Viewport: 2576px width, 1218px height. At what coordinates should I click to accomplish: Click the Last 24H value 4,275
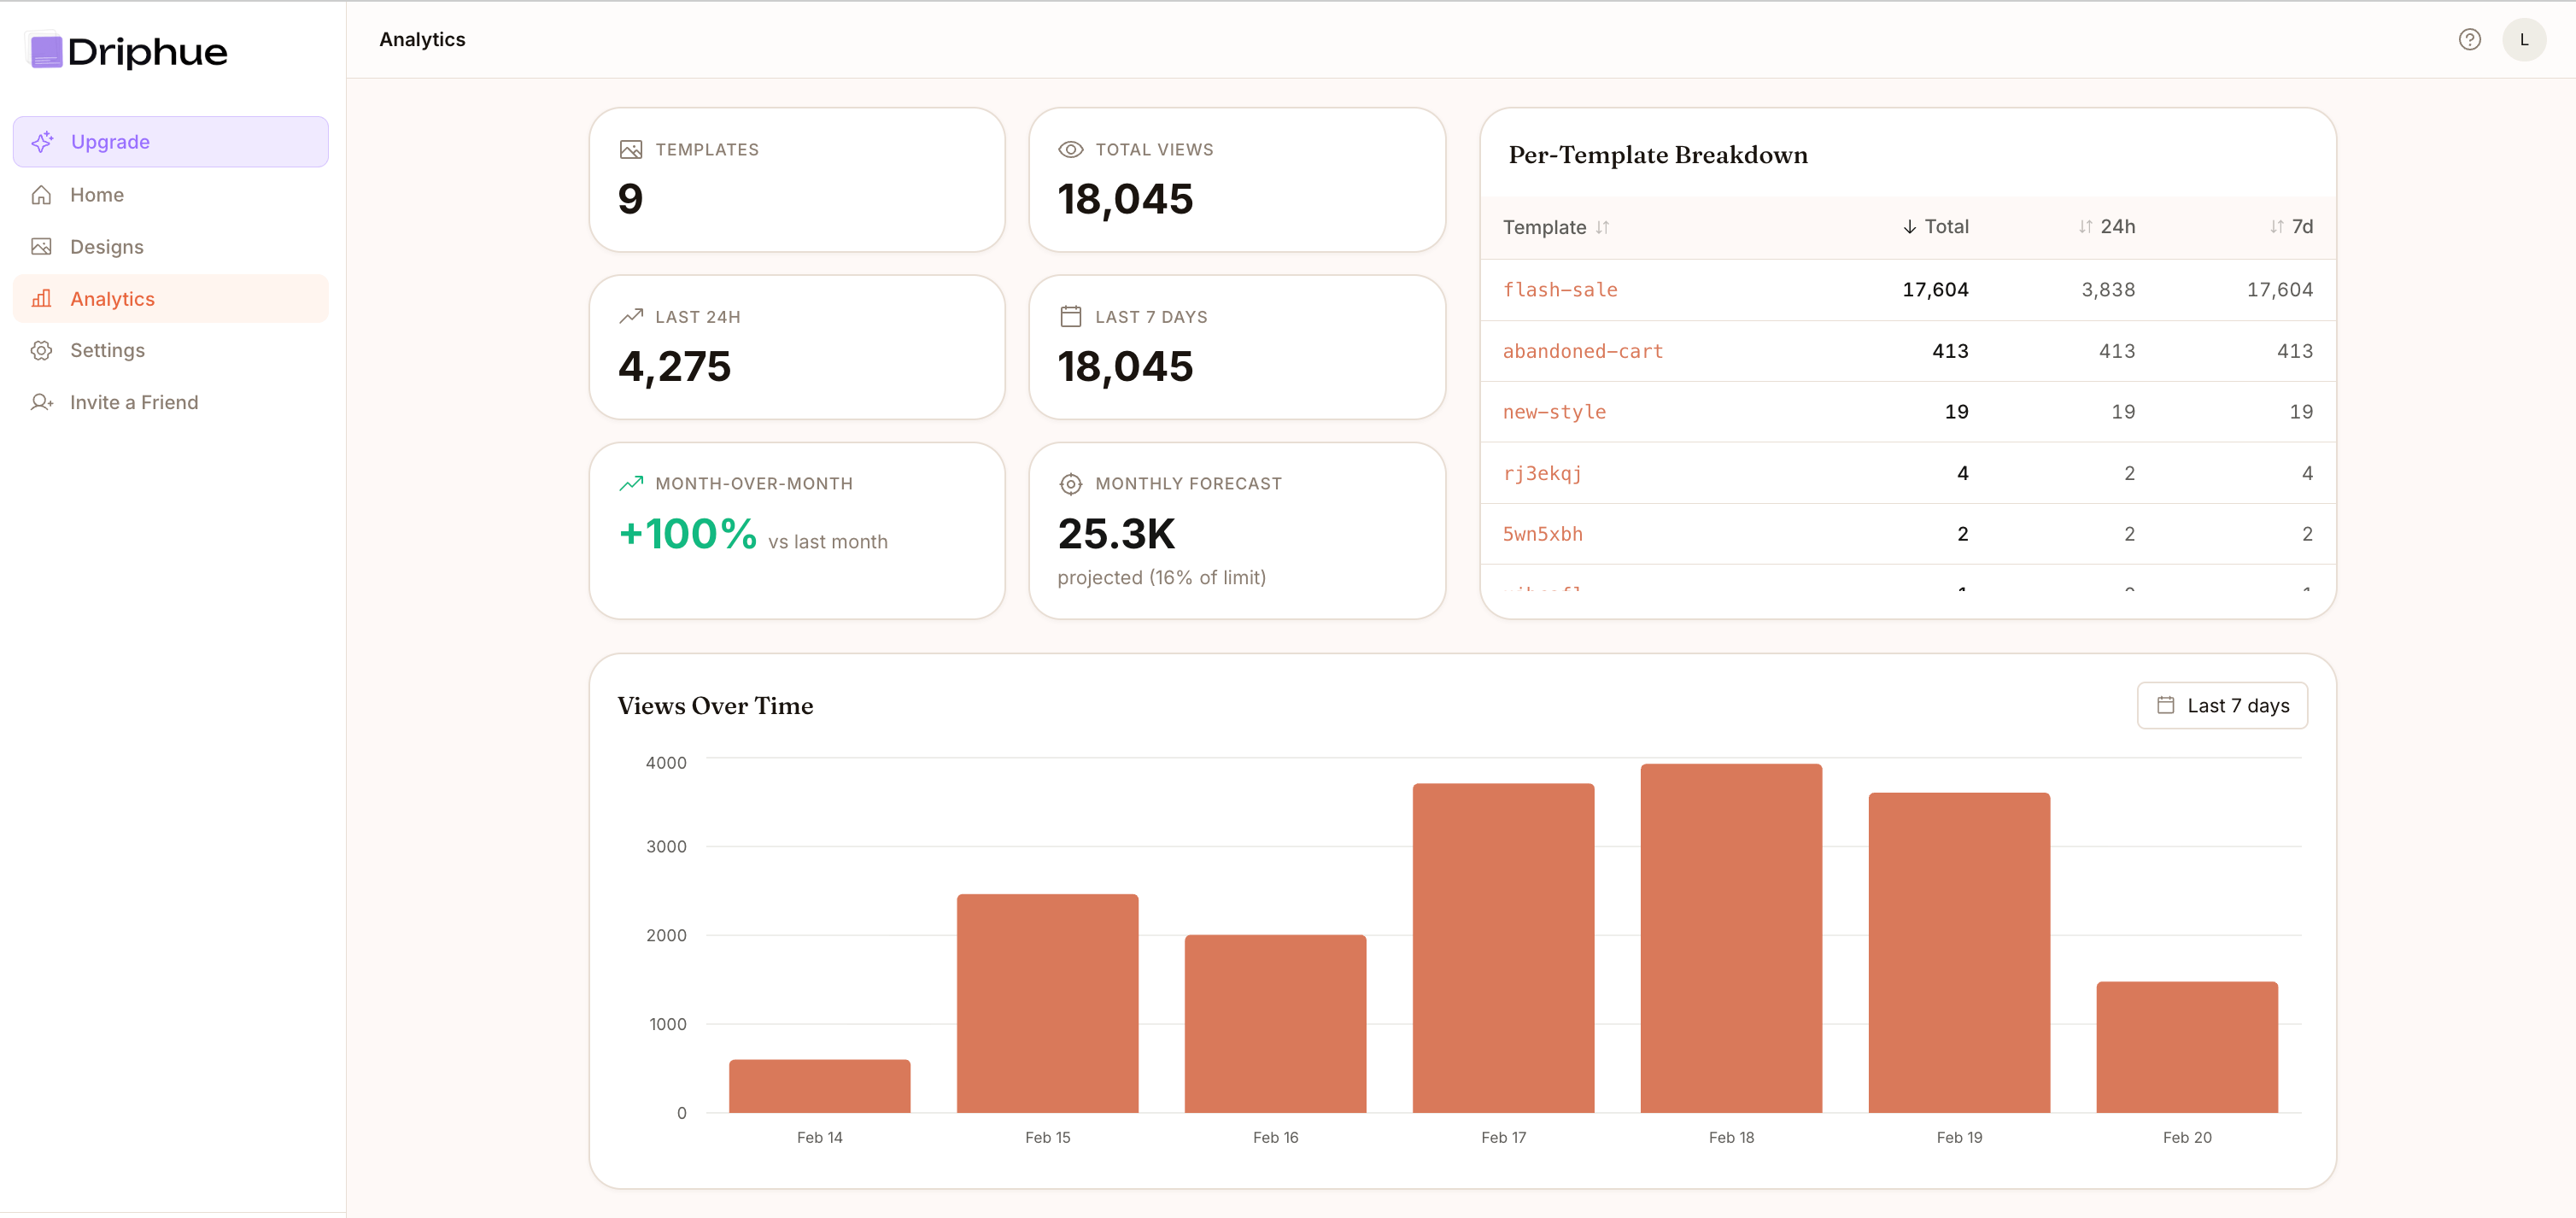[675, 367]
